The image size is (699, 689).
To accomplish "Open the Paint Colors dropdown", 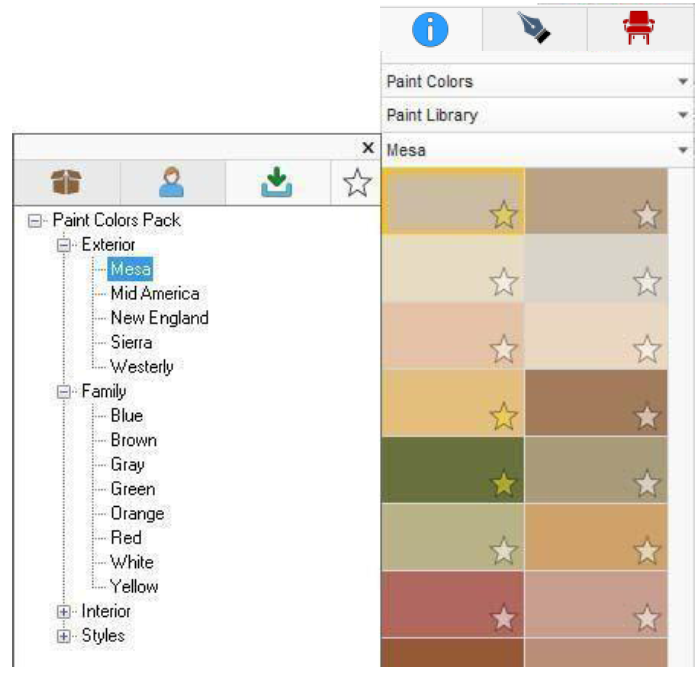I will pyautogui.click(x=538, y=81).
